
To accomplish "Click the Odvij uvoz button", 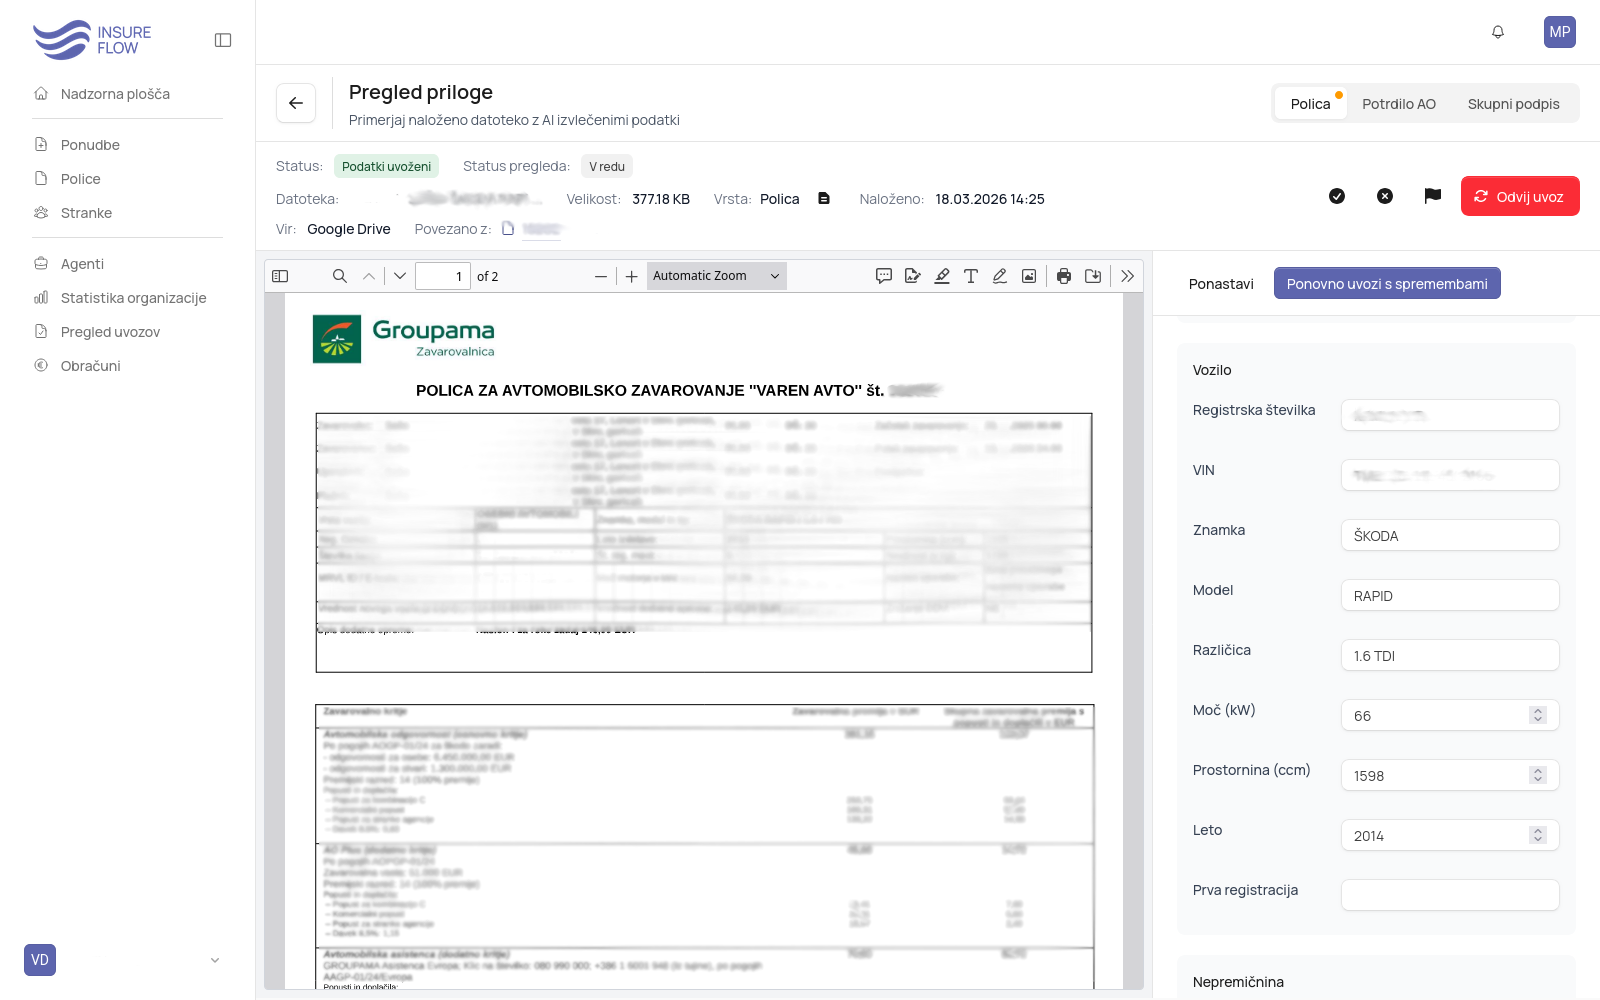I will [1520, 196].
